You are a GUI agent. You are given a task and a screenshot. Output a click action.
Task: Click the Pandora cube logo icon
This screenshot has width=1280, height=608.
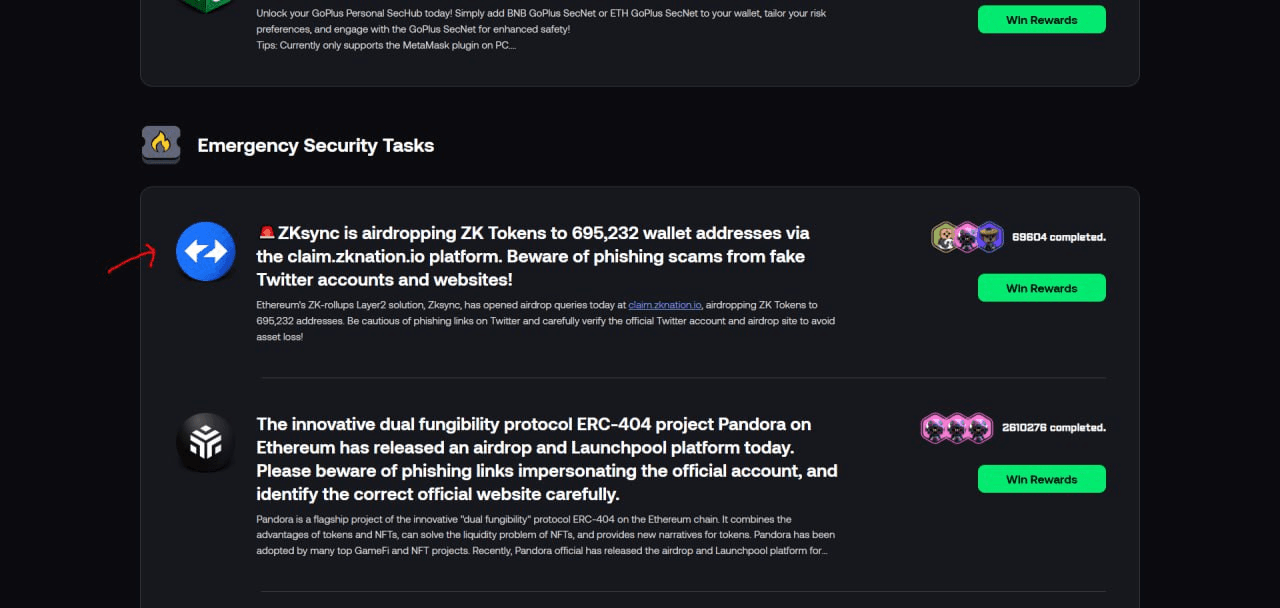pyautogui.click(x=205, y=442)
